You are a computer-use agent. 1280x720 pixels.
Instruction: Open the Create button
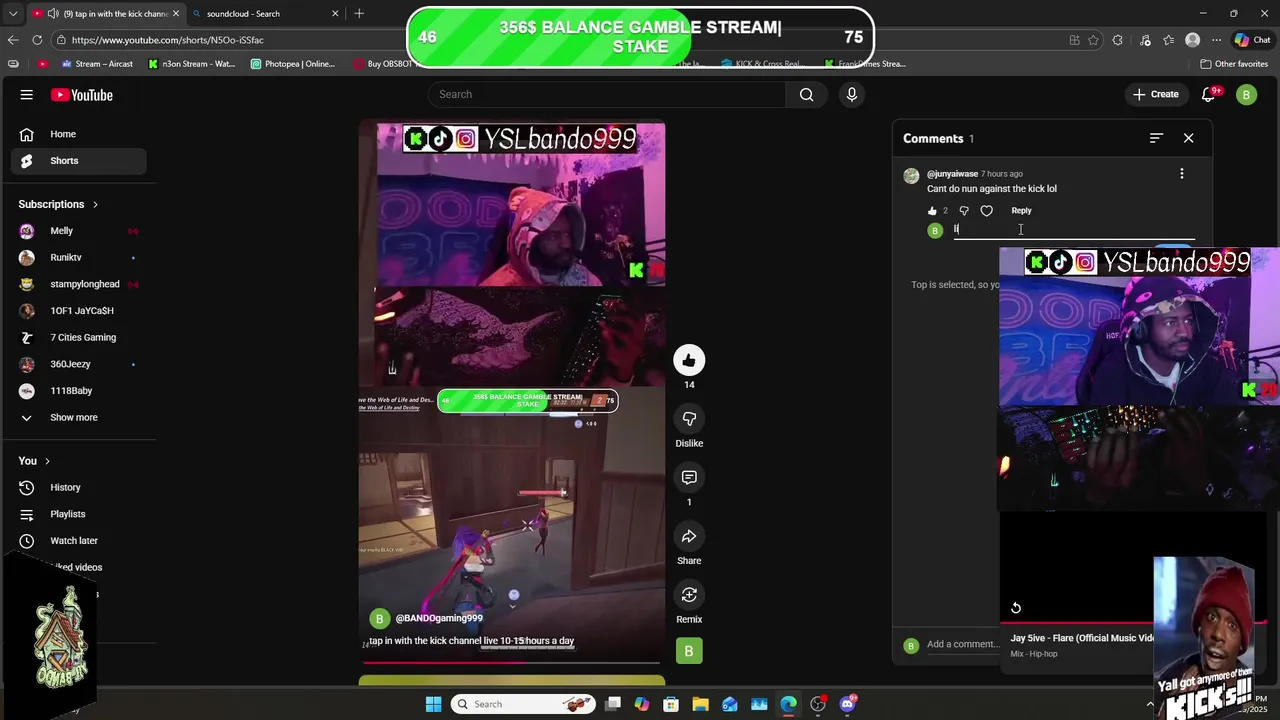click(1155, 94)
